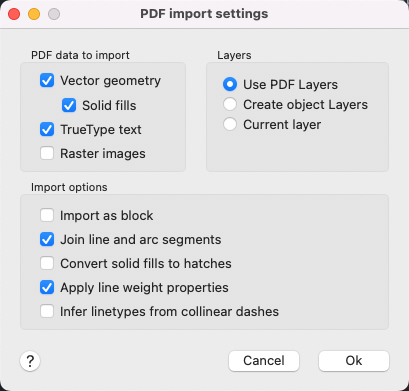Image resolution: width=409 pixels, height=391 pixels.
Task: Uncheck the Vector geometry checkbox
Action: (x=47, y=81)
